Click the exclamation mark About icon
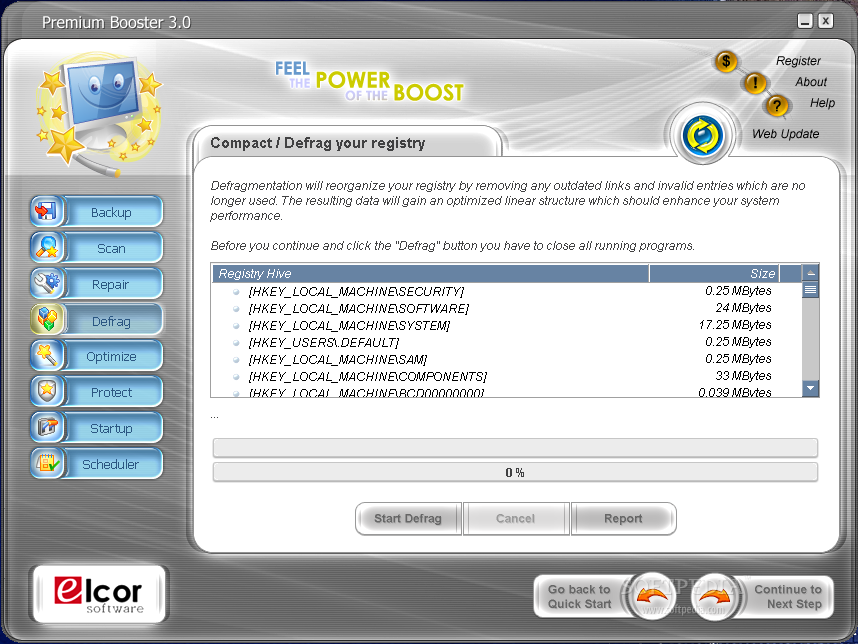Viewport: 858px width, 644px height. [x=755, y=83]
